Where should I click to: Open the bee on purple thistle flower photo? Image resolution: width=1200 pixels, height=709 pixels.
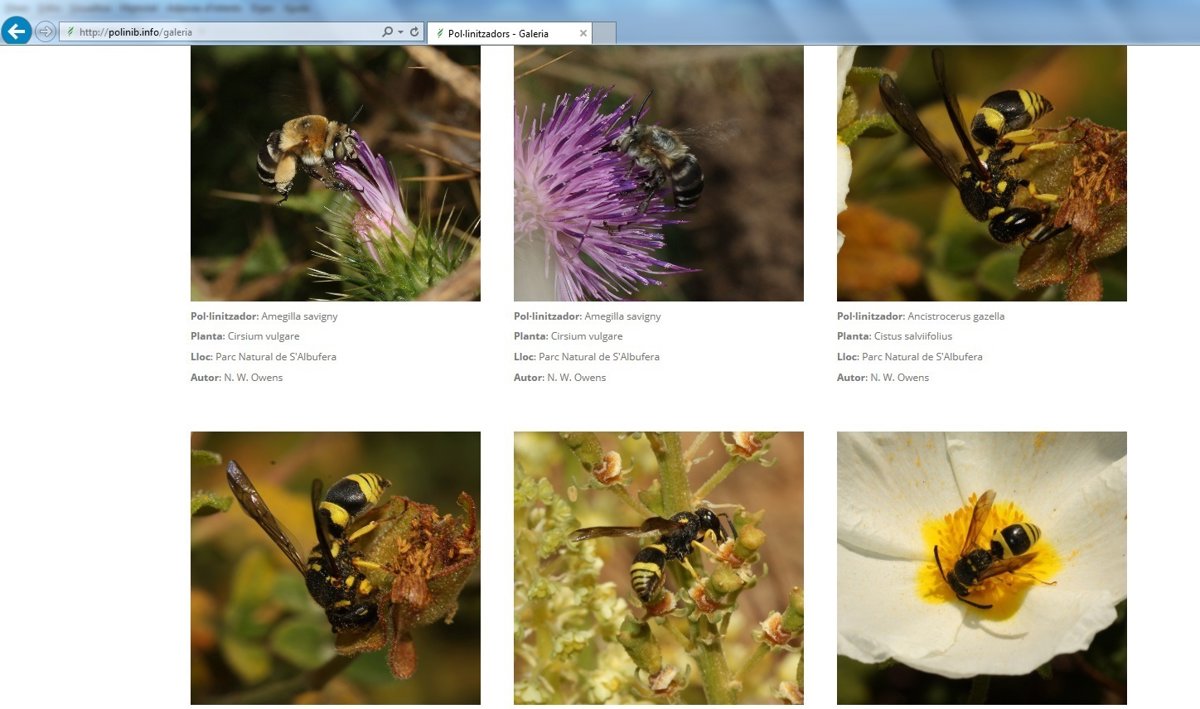[x=658, y=173]
